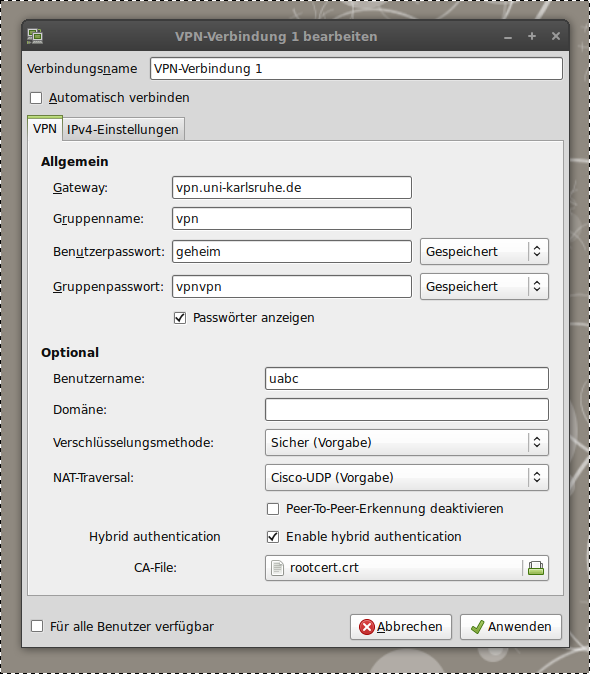Minimize the VPN edit window
The height and width of the screenshot is (674, 590).
pos(508,38)
